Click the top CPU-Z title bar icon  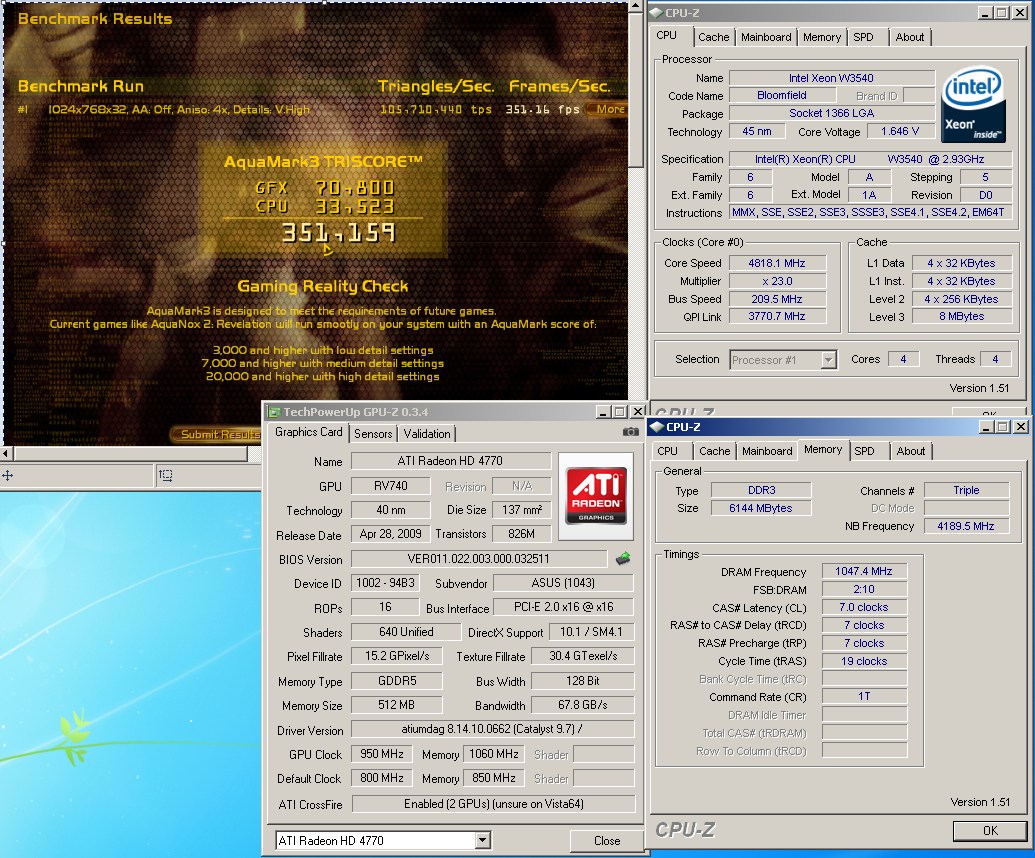pyautogui.click(x=656, y=13)
